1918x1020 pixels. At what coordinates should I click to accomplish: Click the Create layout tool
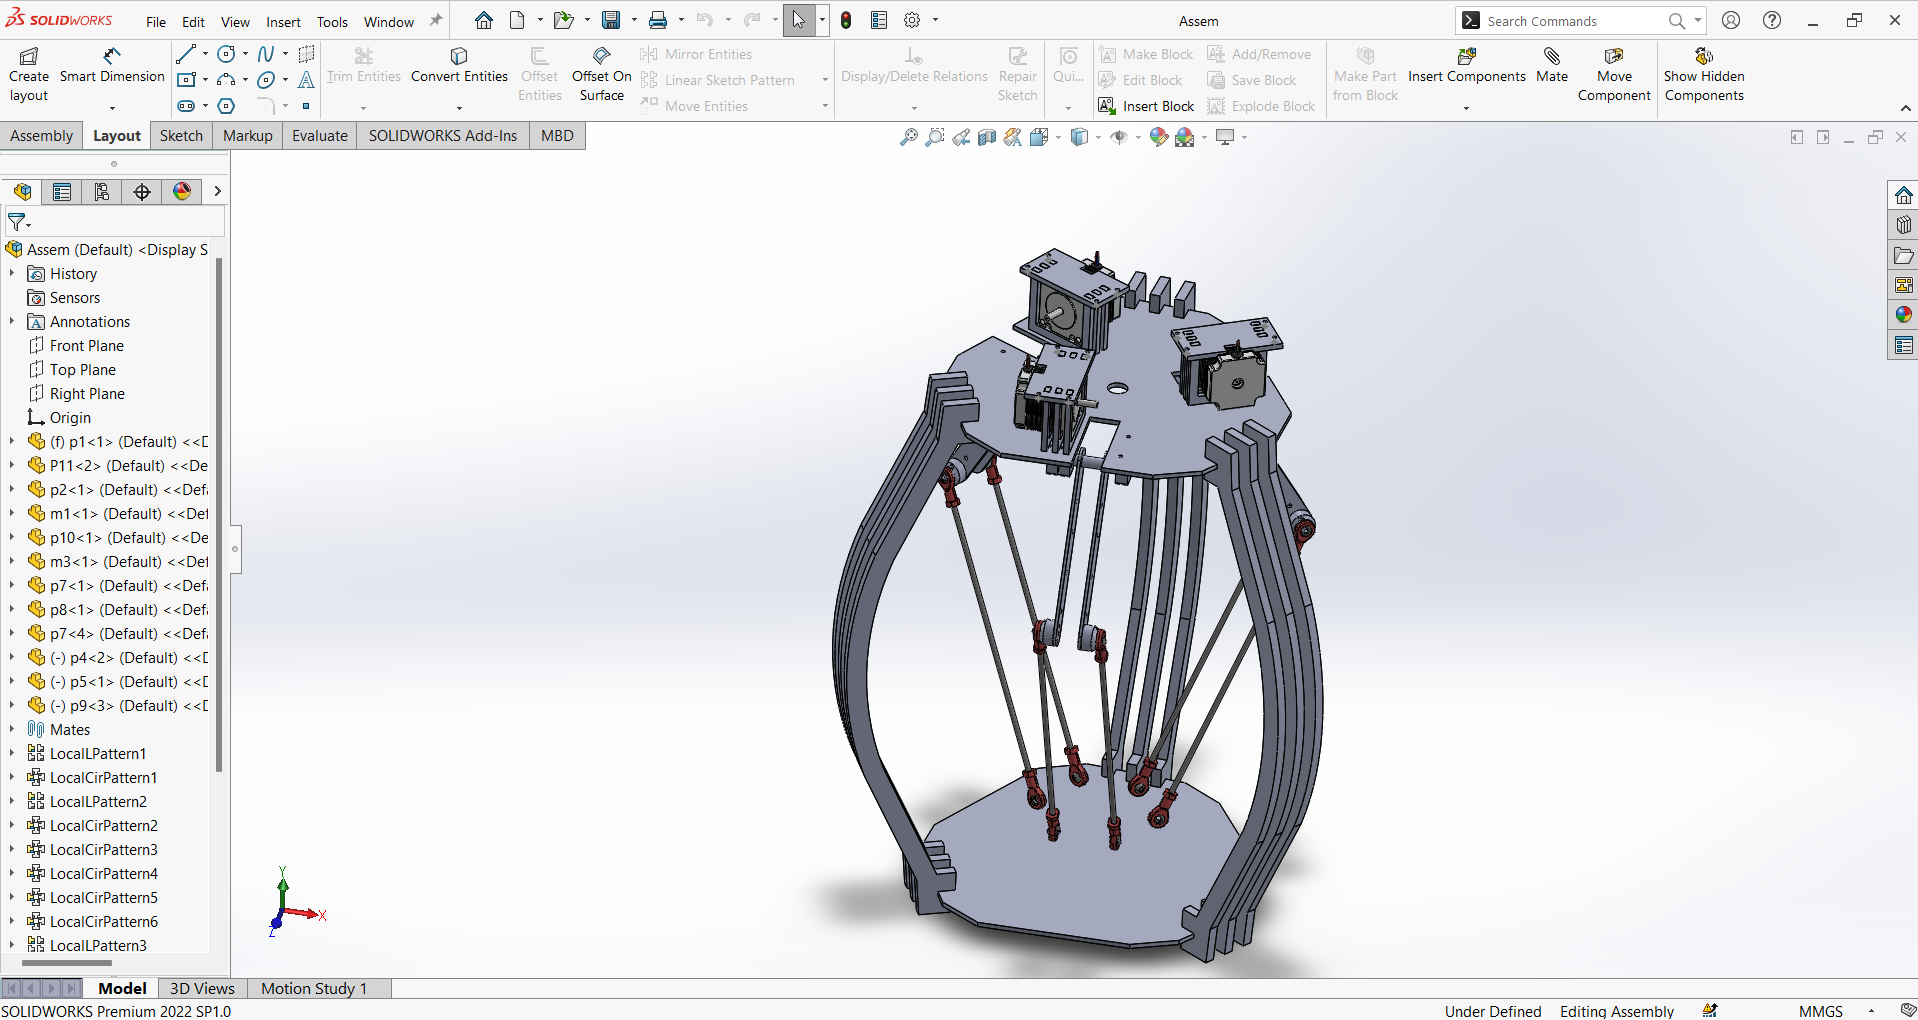(29, 75)
